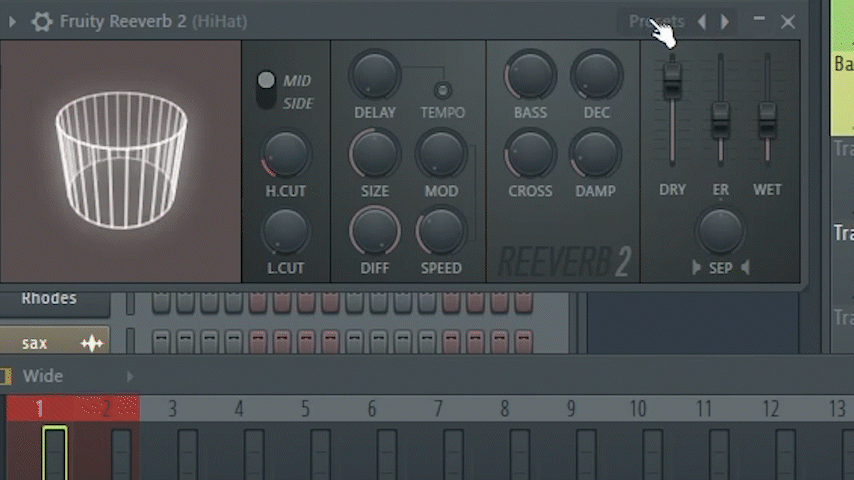
Task: Select mixer track 1 header
Action: [39, 408]
